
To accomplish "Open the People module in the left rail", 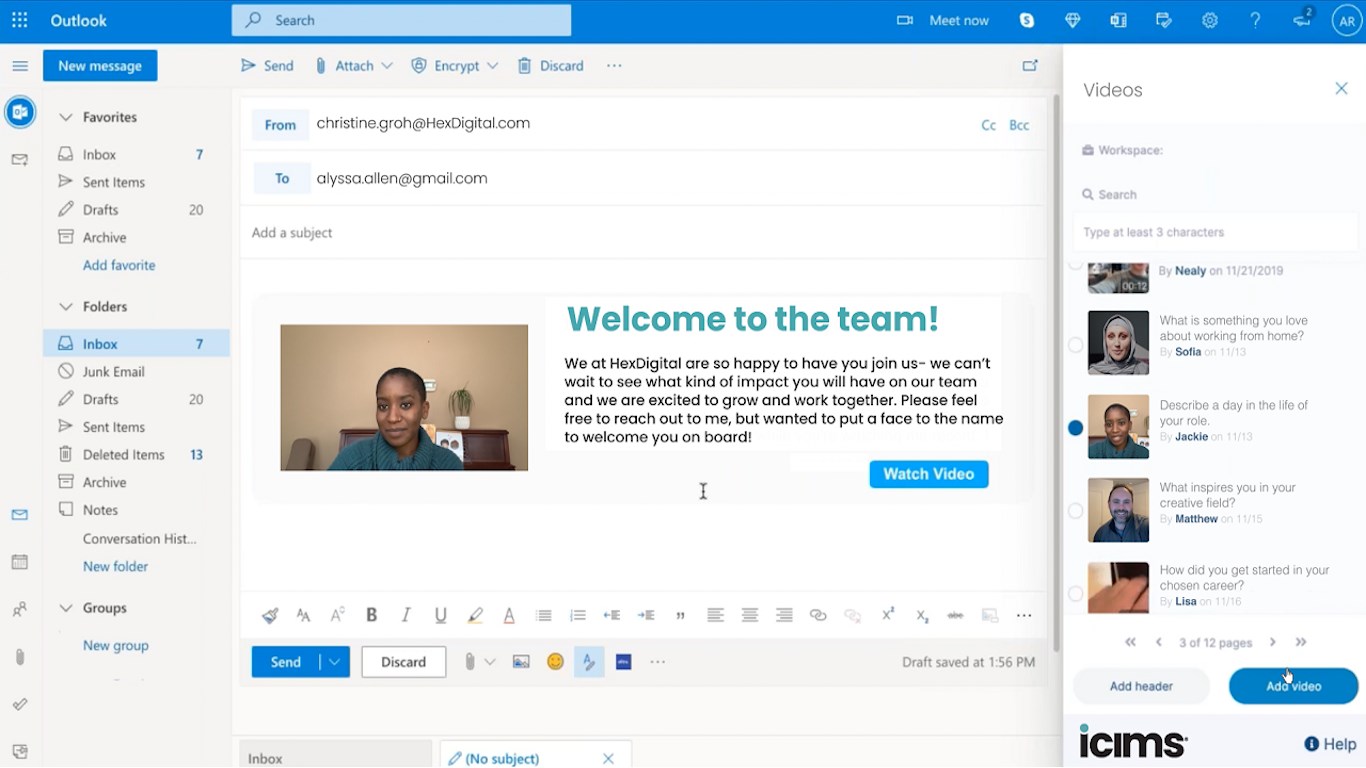I will [x=19, y=609].
